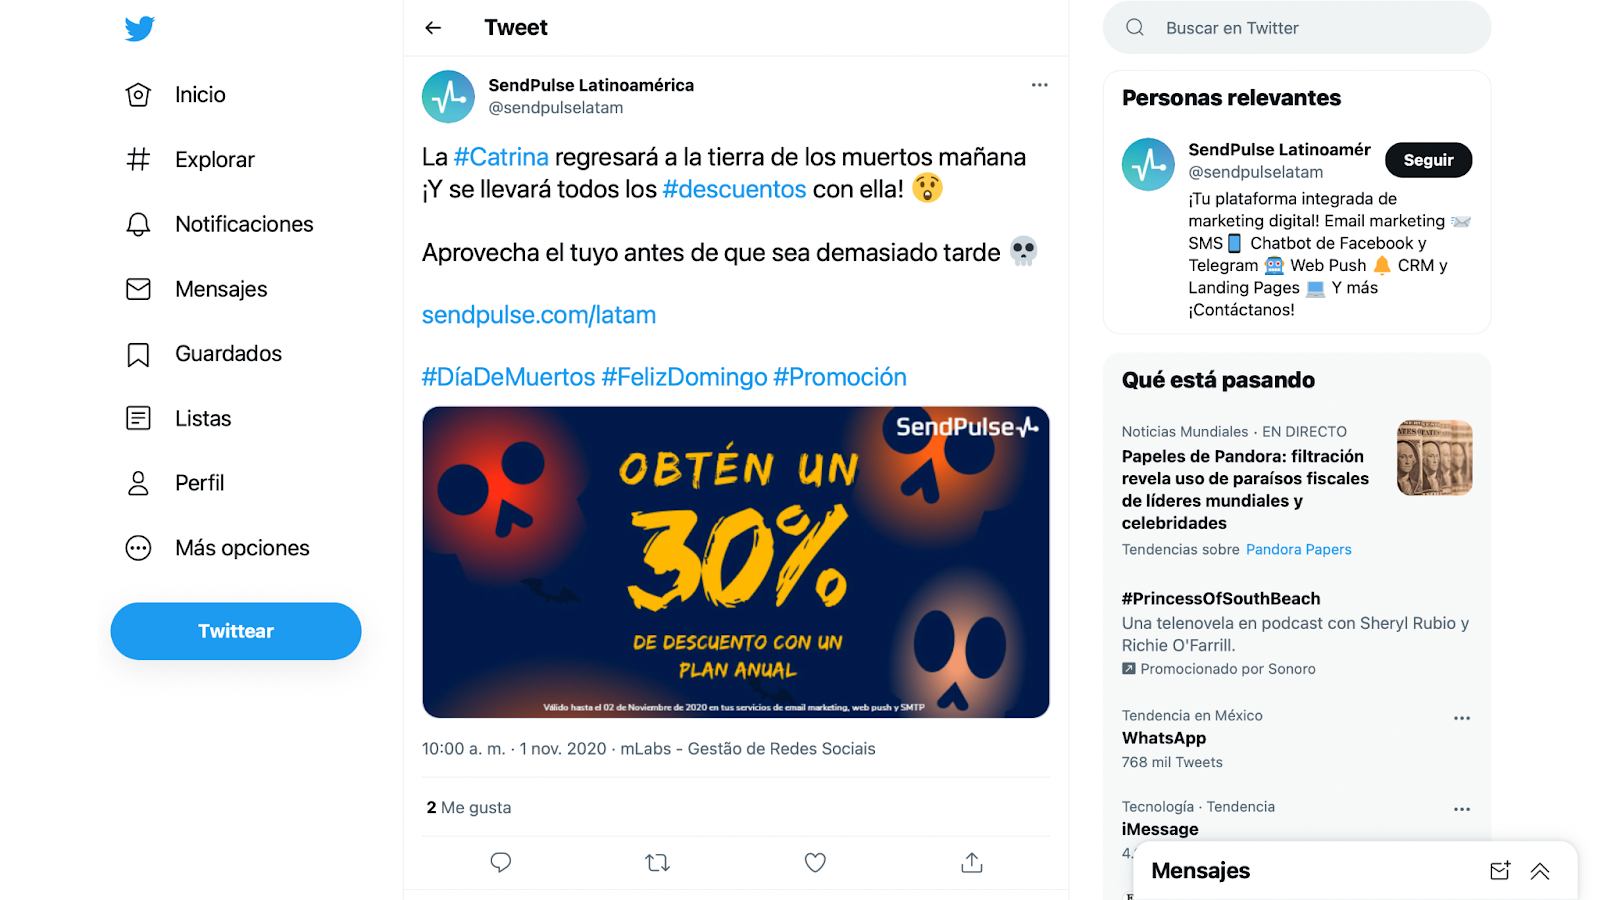This screenshot has width=1600, height=900.
Task: Open the 30% discount promo image
Action: (x=736, y=562)
